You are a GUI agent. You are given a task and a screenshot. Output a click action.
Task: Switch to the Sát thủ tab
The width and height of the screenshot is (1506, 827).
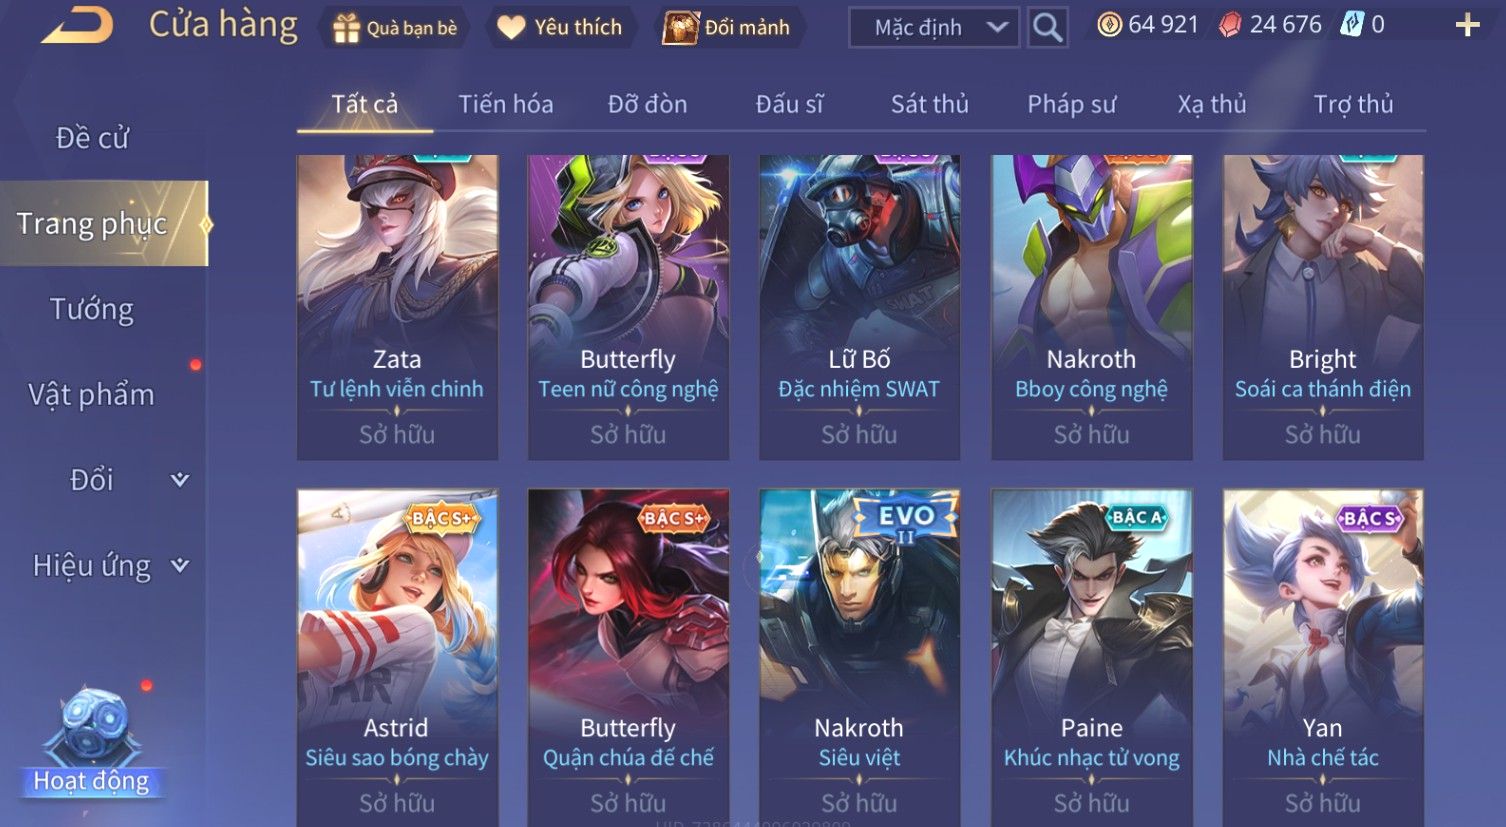click(x=929, y=104)
